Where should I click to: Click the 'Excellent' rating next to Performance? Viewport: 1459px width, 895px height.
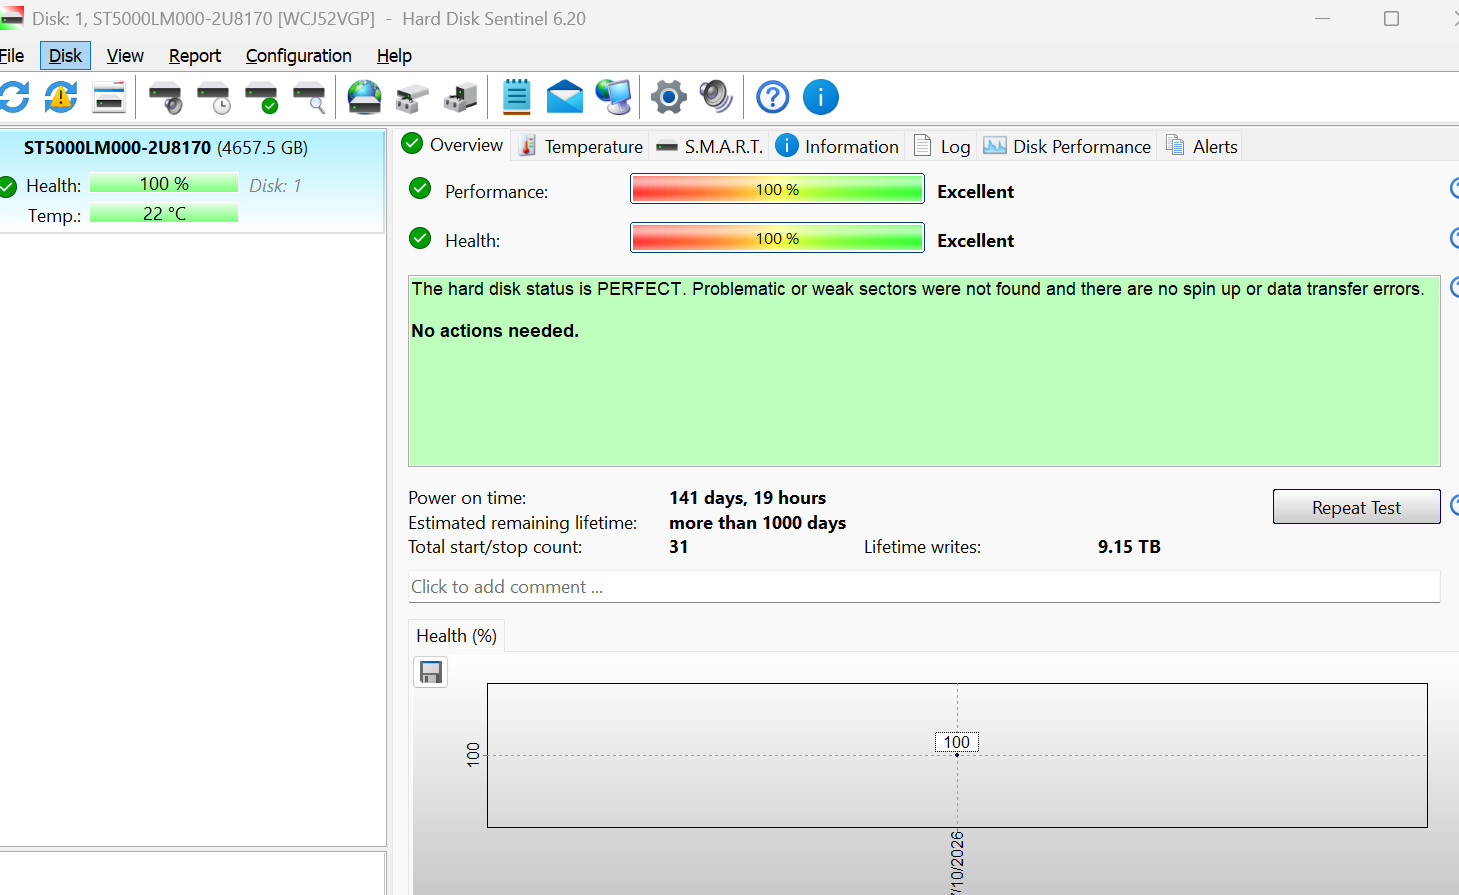pos(976,192)
